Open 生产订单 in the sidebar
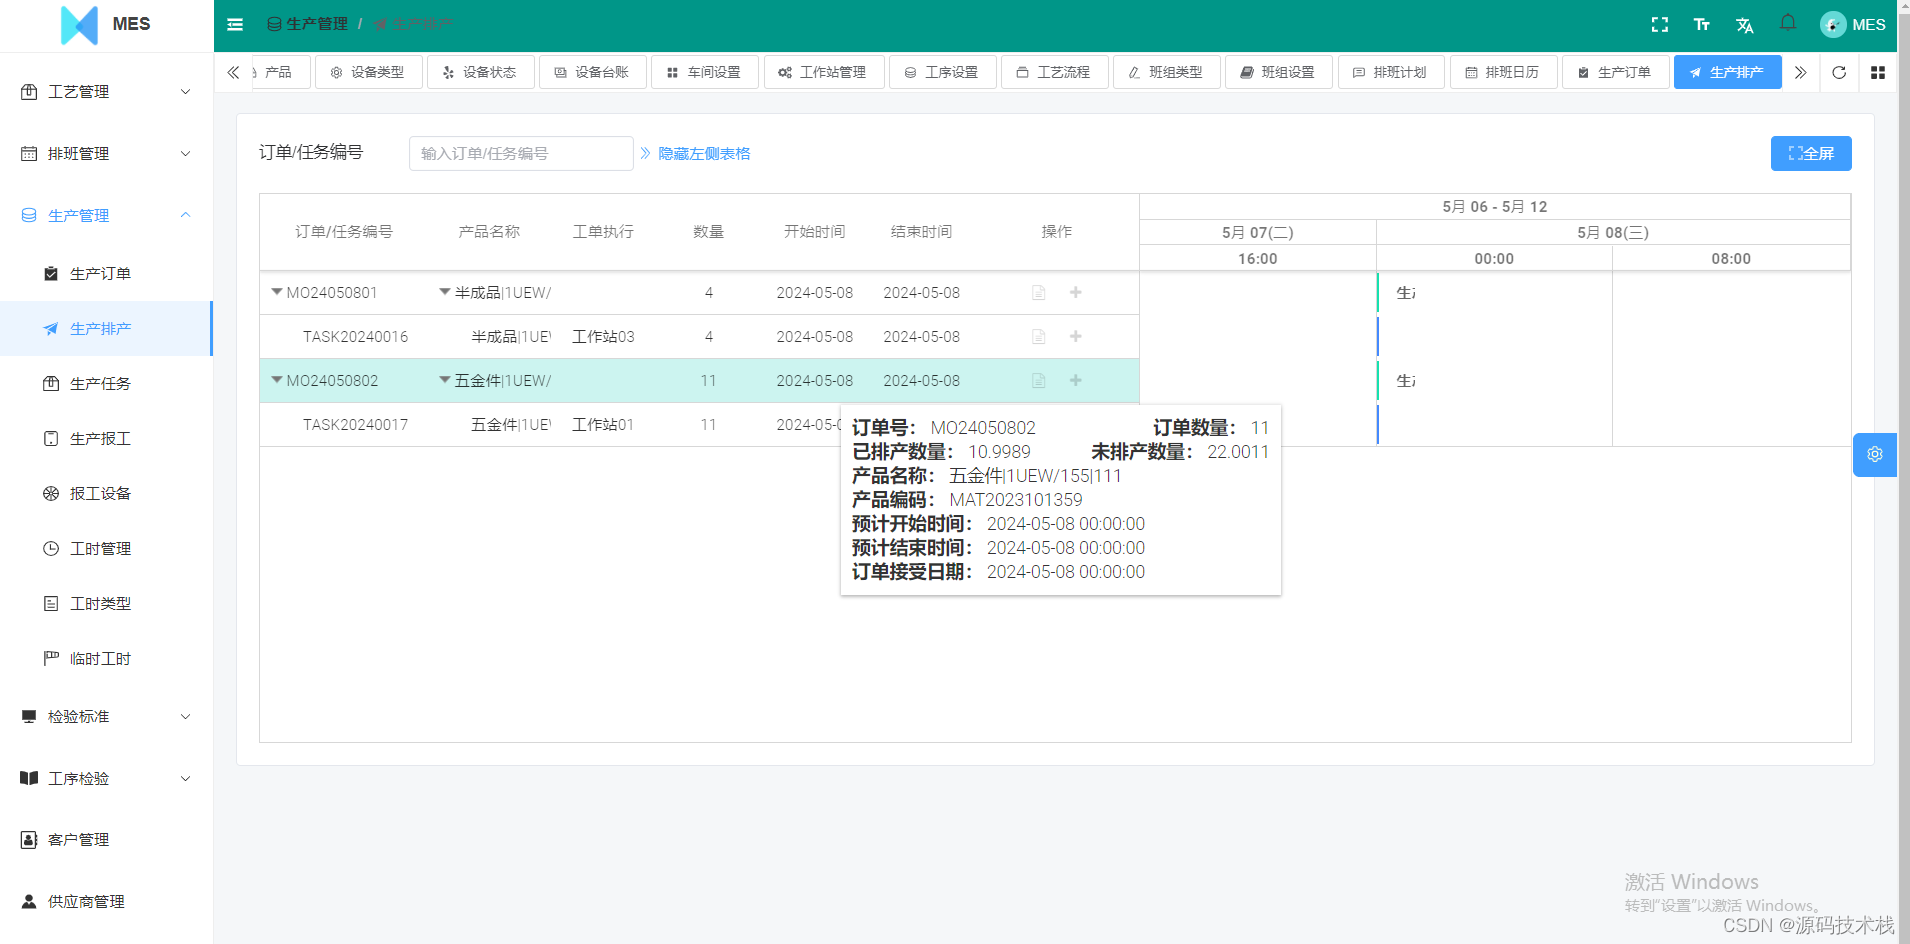The width and height of the screenshot is (1910, 944). point(106,274)
